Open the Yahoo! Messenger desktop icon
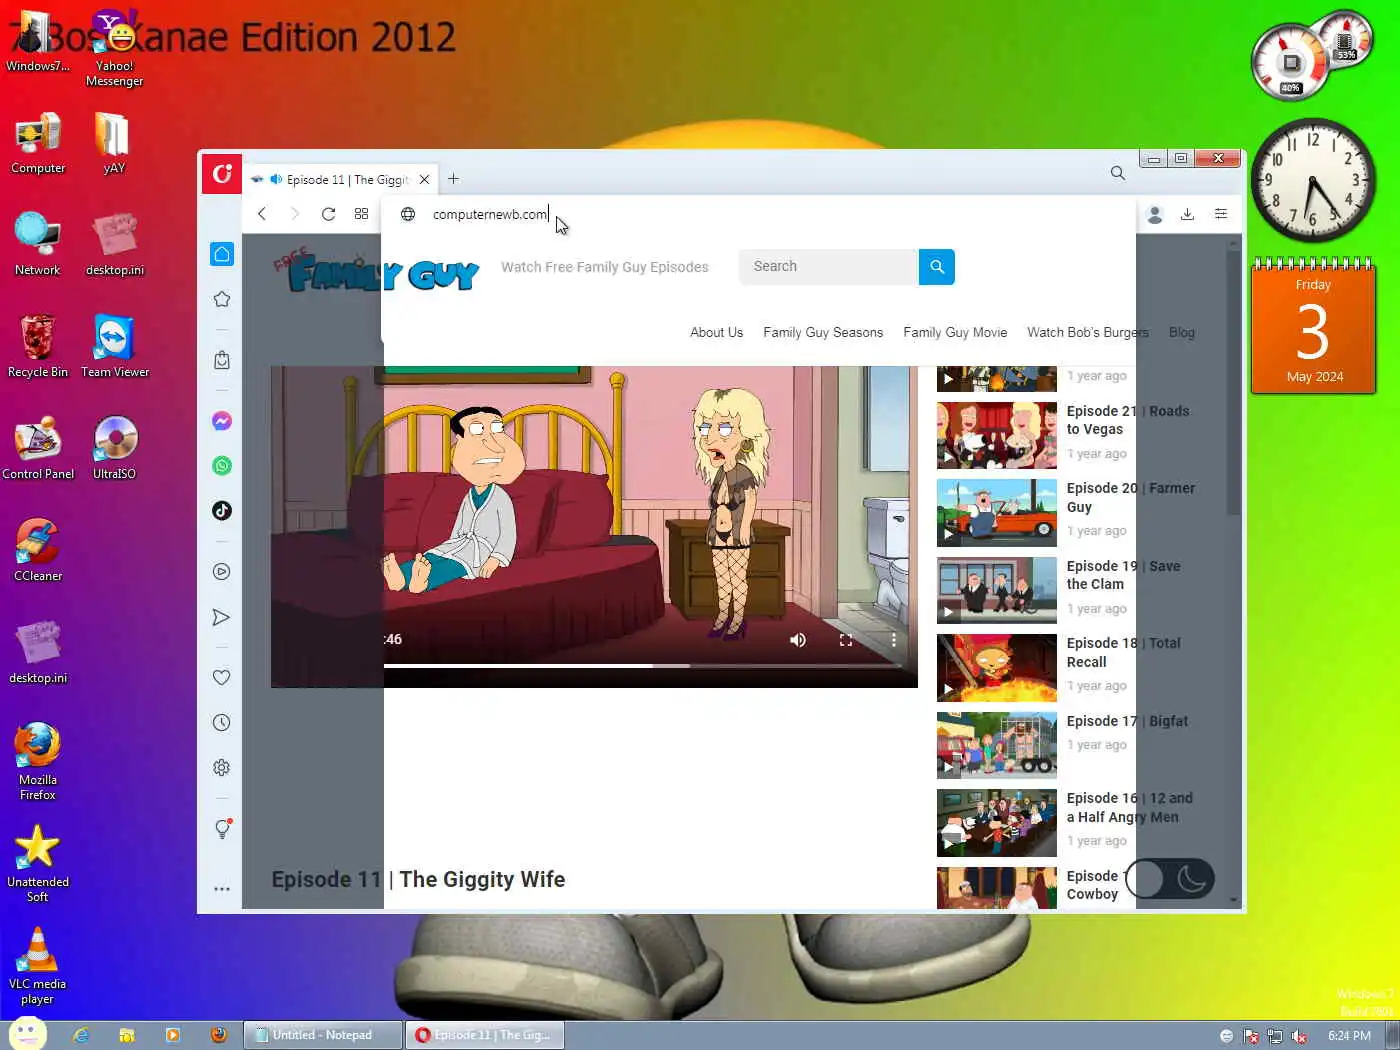The height and width of the screenshot is (1050, 1400). (x=114, y=48)
